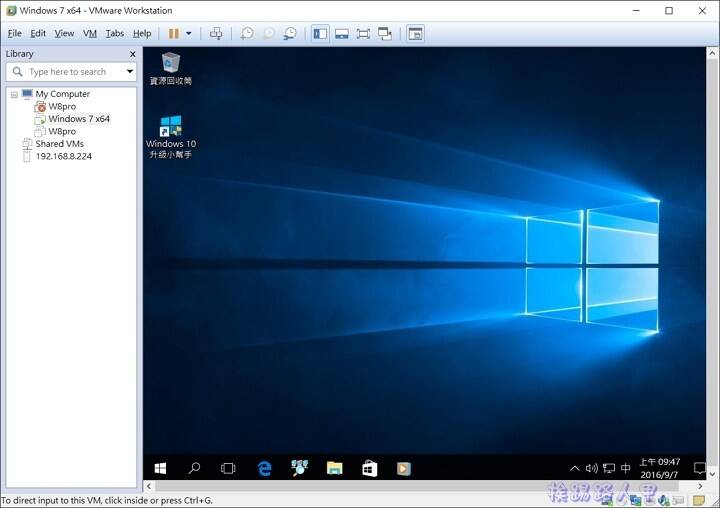The height and width of the screenshot is (508, 720).
Task: Select the W8pro entry below Windows 7 x64
Action: point(56,131)
